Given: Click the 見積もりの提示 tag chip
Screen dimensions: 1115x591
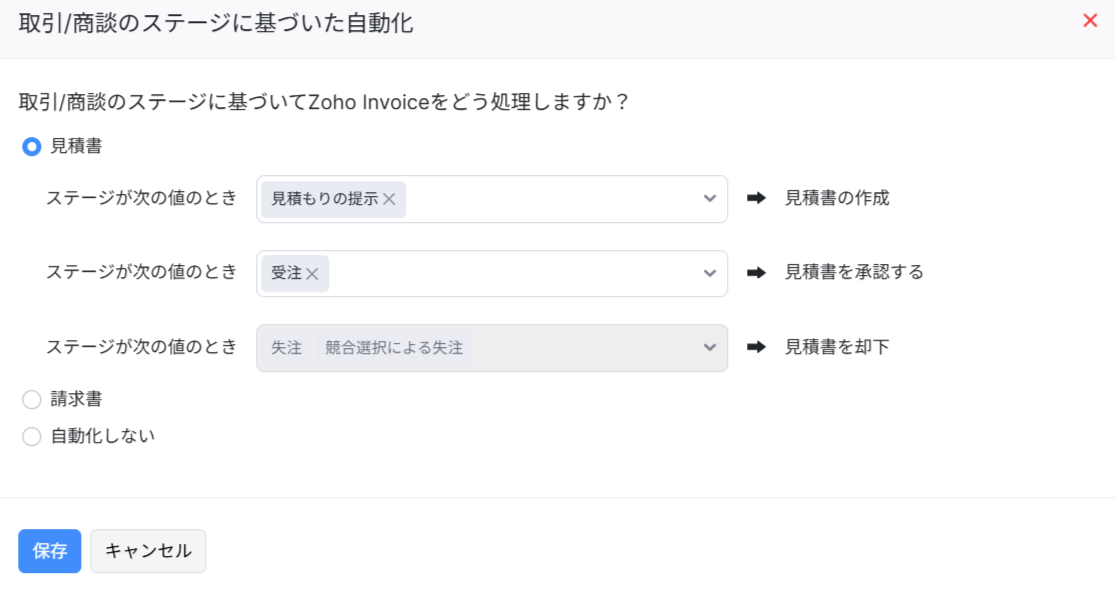Looking at the screenshot, I should pos(324,199).
